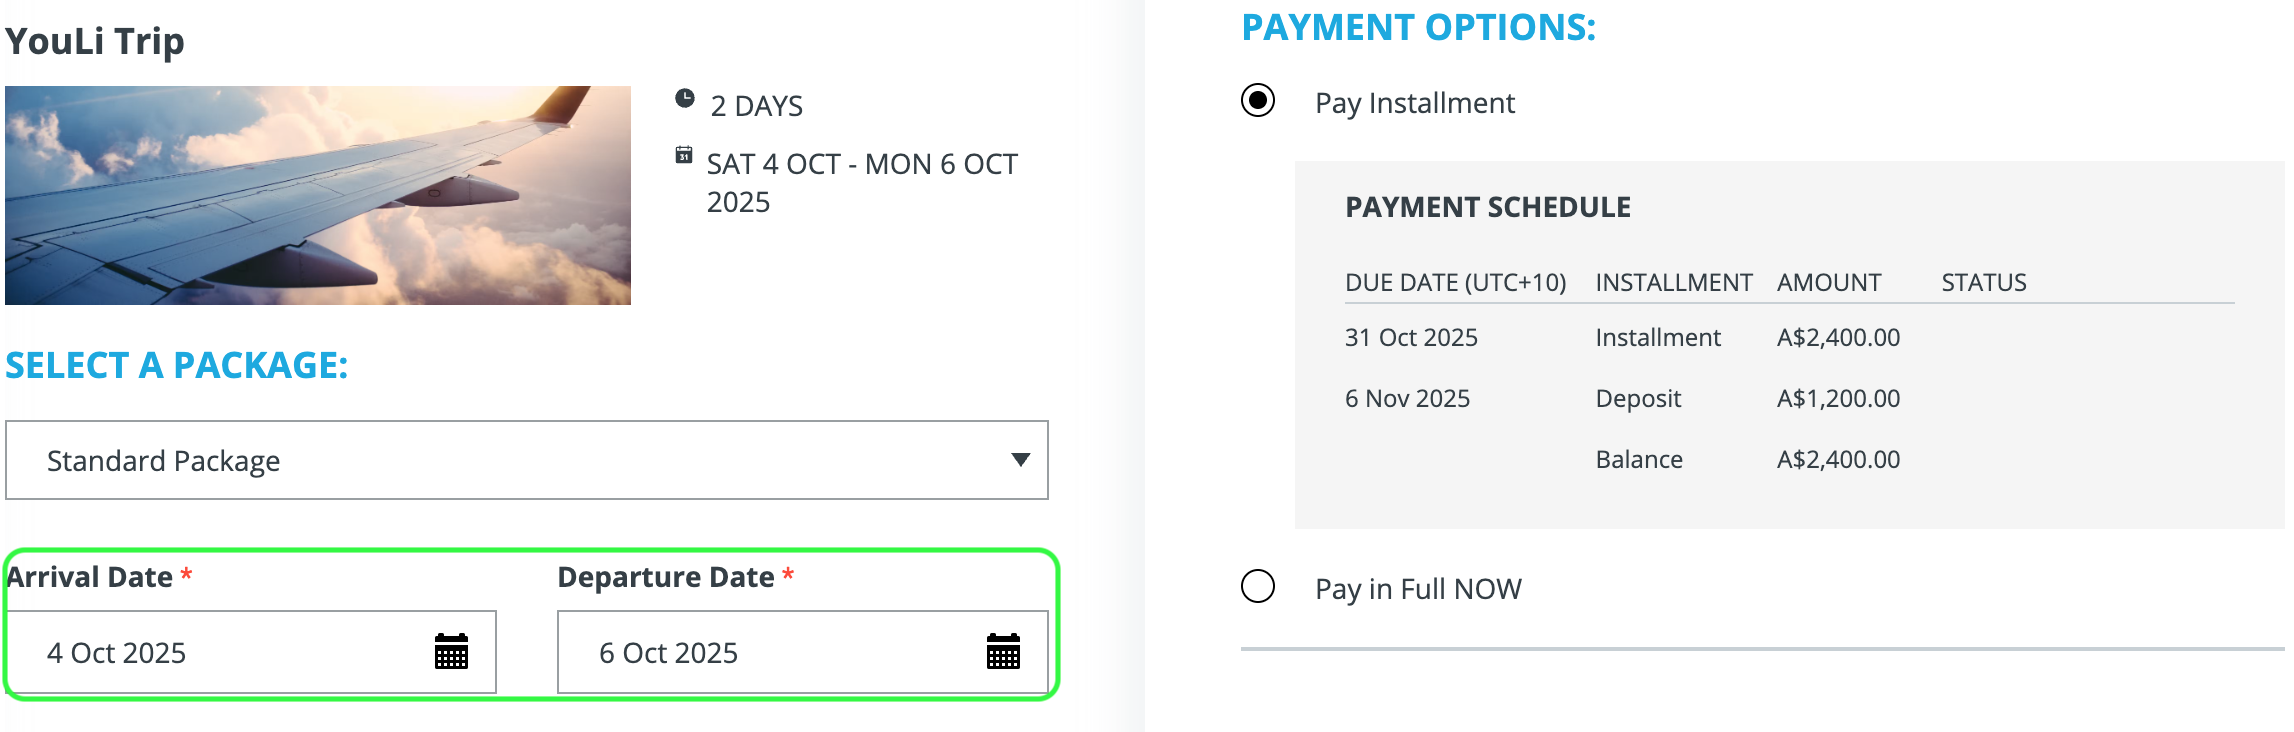Click the DUE DATE (UTC+10) column header
The image size is (2294, 732).
pyautogui.click(x=1455, y=283)
